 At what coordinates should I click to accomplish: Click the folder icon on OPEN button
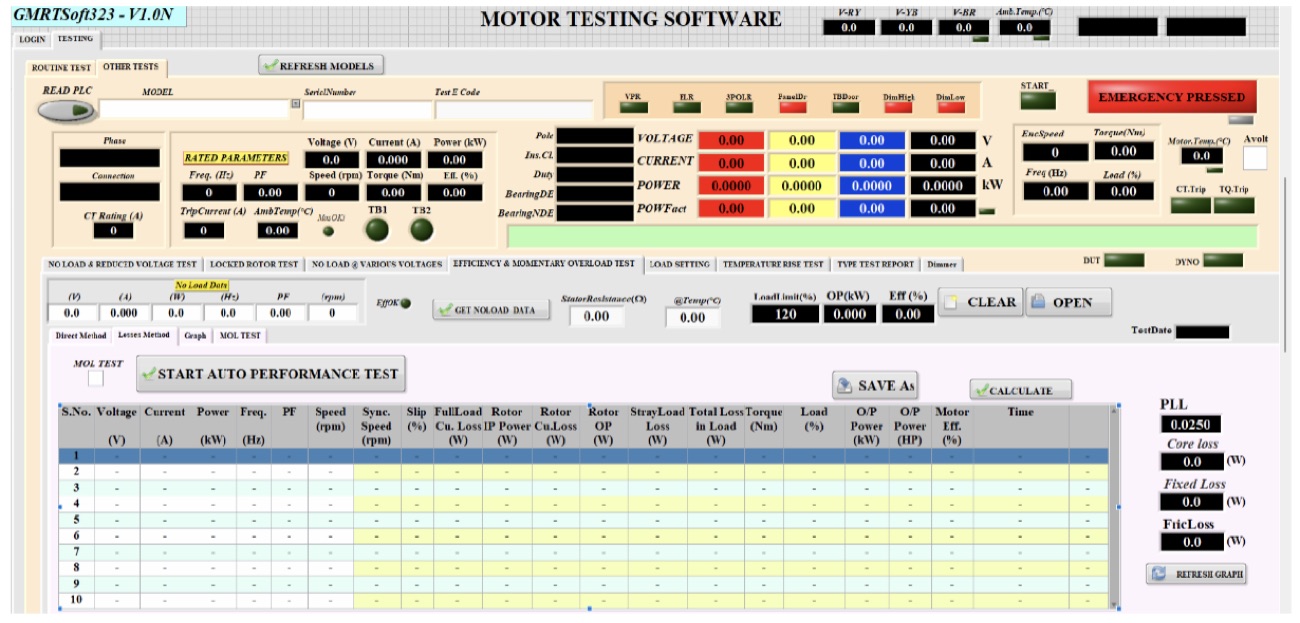[1038, 301]
